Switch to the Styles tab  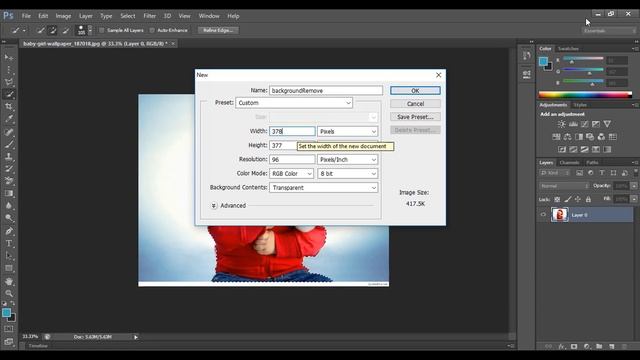580,105
